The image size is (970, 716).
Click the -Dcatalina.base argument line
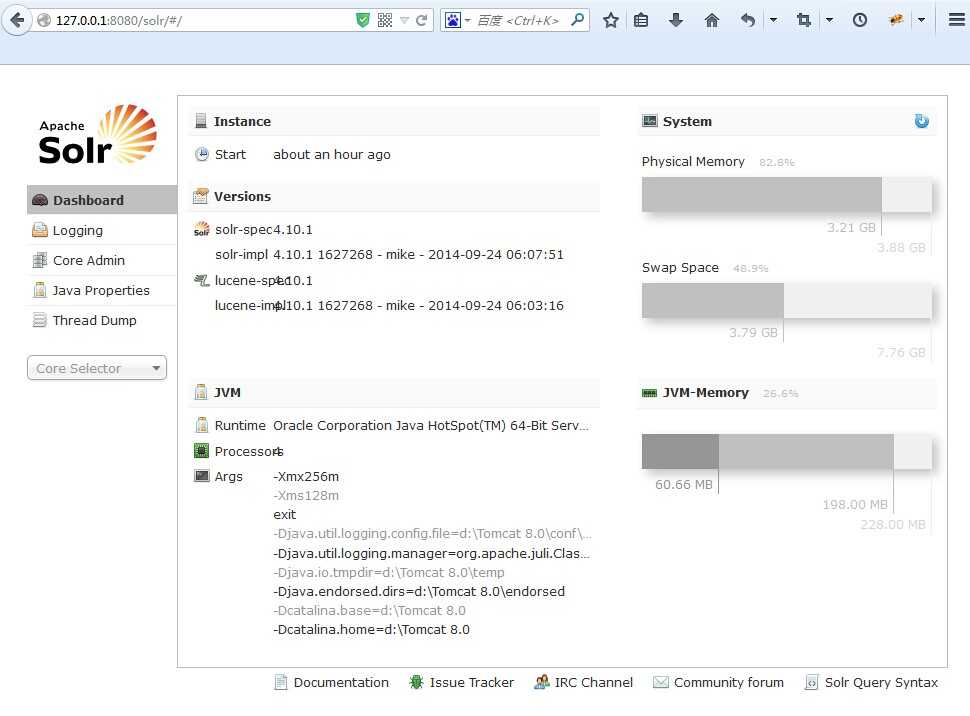[x=369, y=610]
